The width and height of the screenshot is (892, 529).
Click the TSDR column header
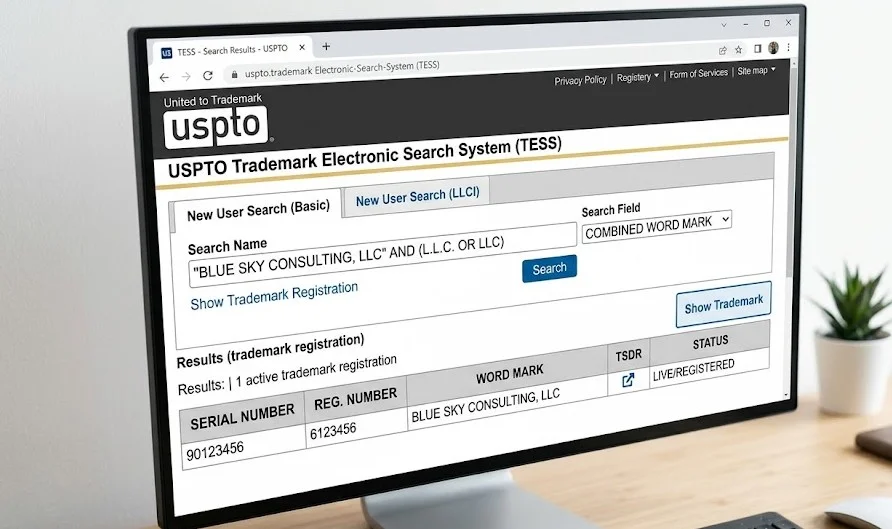(x=629, y=356)
